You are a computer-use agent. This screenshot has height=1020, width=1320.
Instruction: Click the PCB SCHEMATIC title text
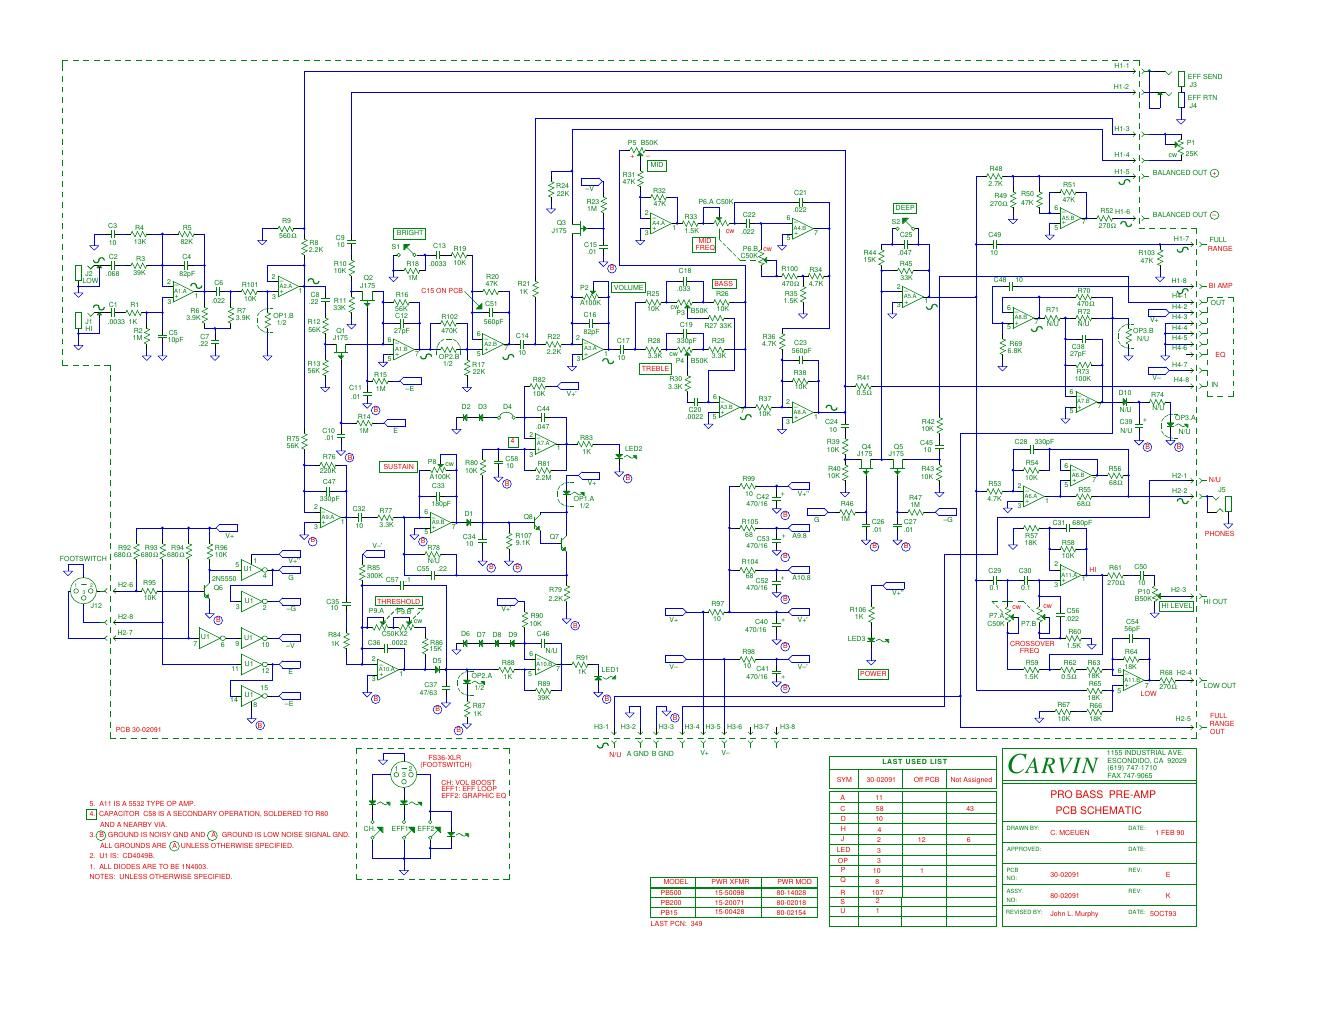1098,810
